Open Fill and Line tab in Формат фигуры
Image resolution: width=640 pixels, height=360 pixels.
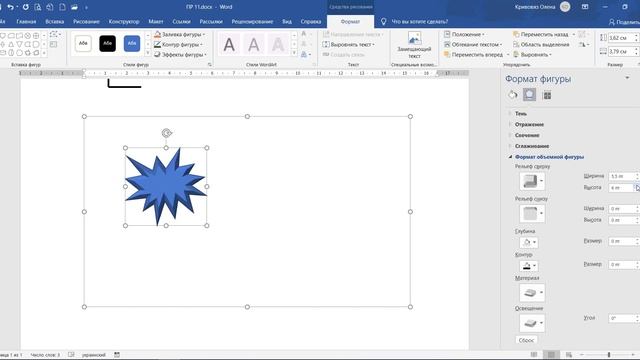click(513, 95)
